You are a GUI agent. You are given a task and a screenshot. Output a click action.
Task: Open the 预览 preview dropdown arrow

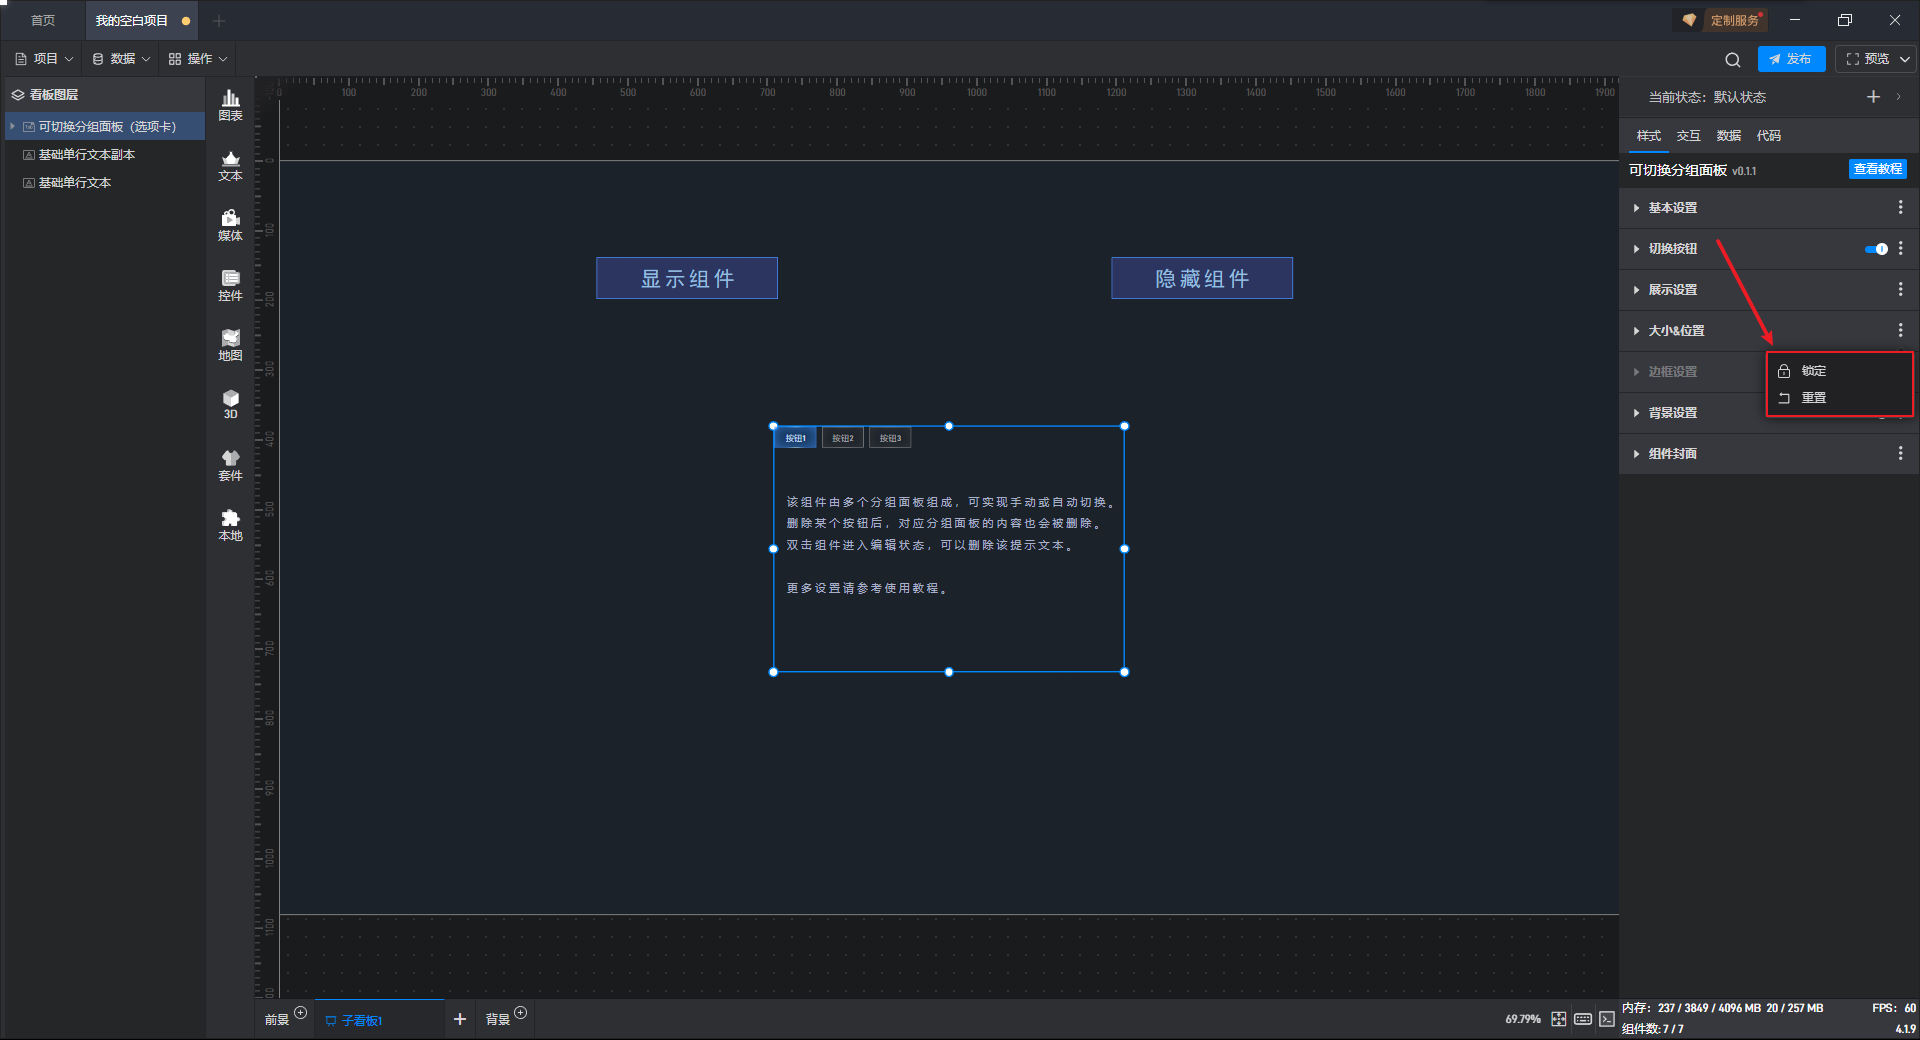click(x=1904, y=59)
